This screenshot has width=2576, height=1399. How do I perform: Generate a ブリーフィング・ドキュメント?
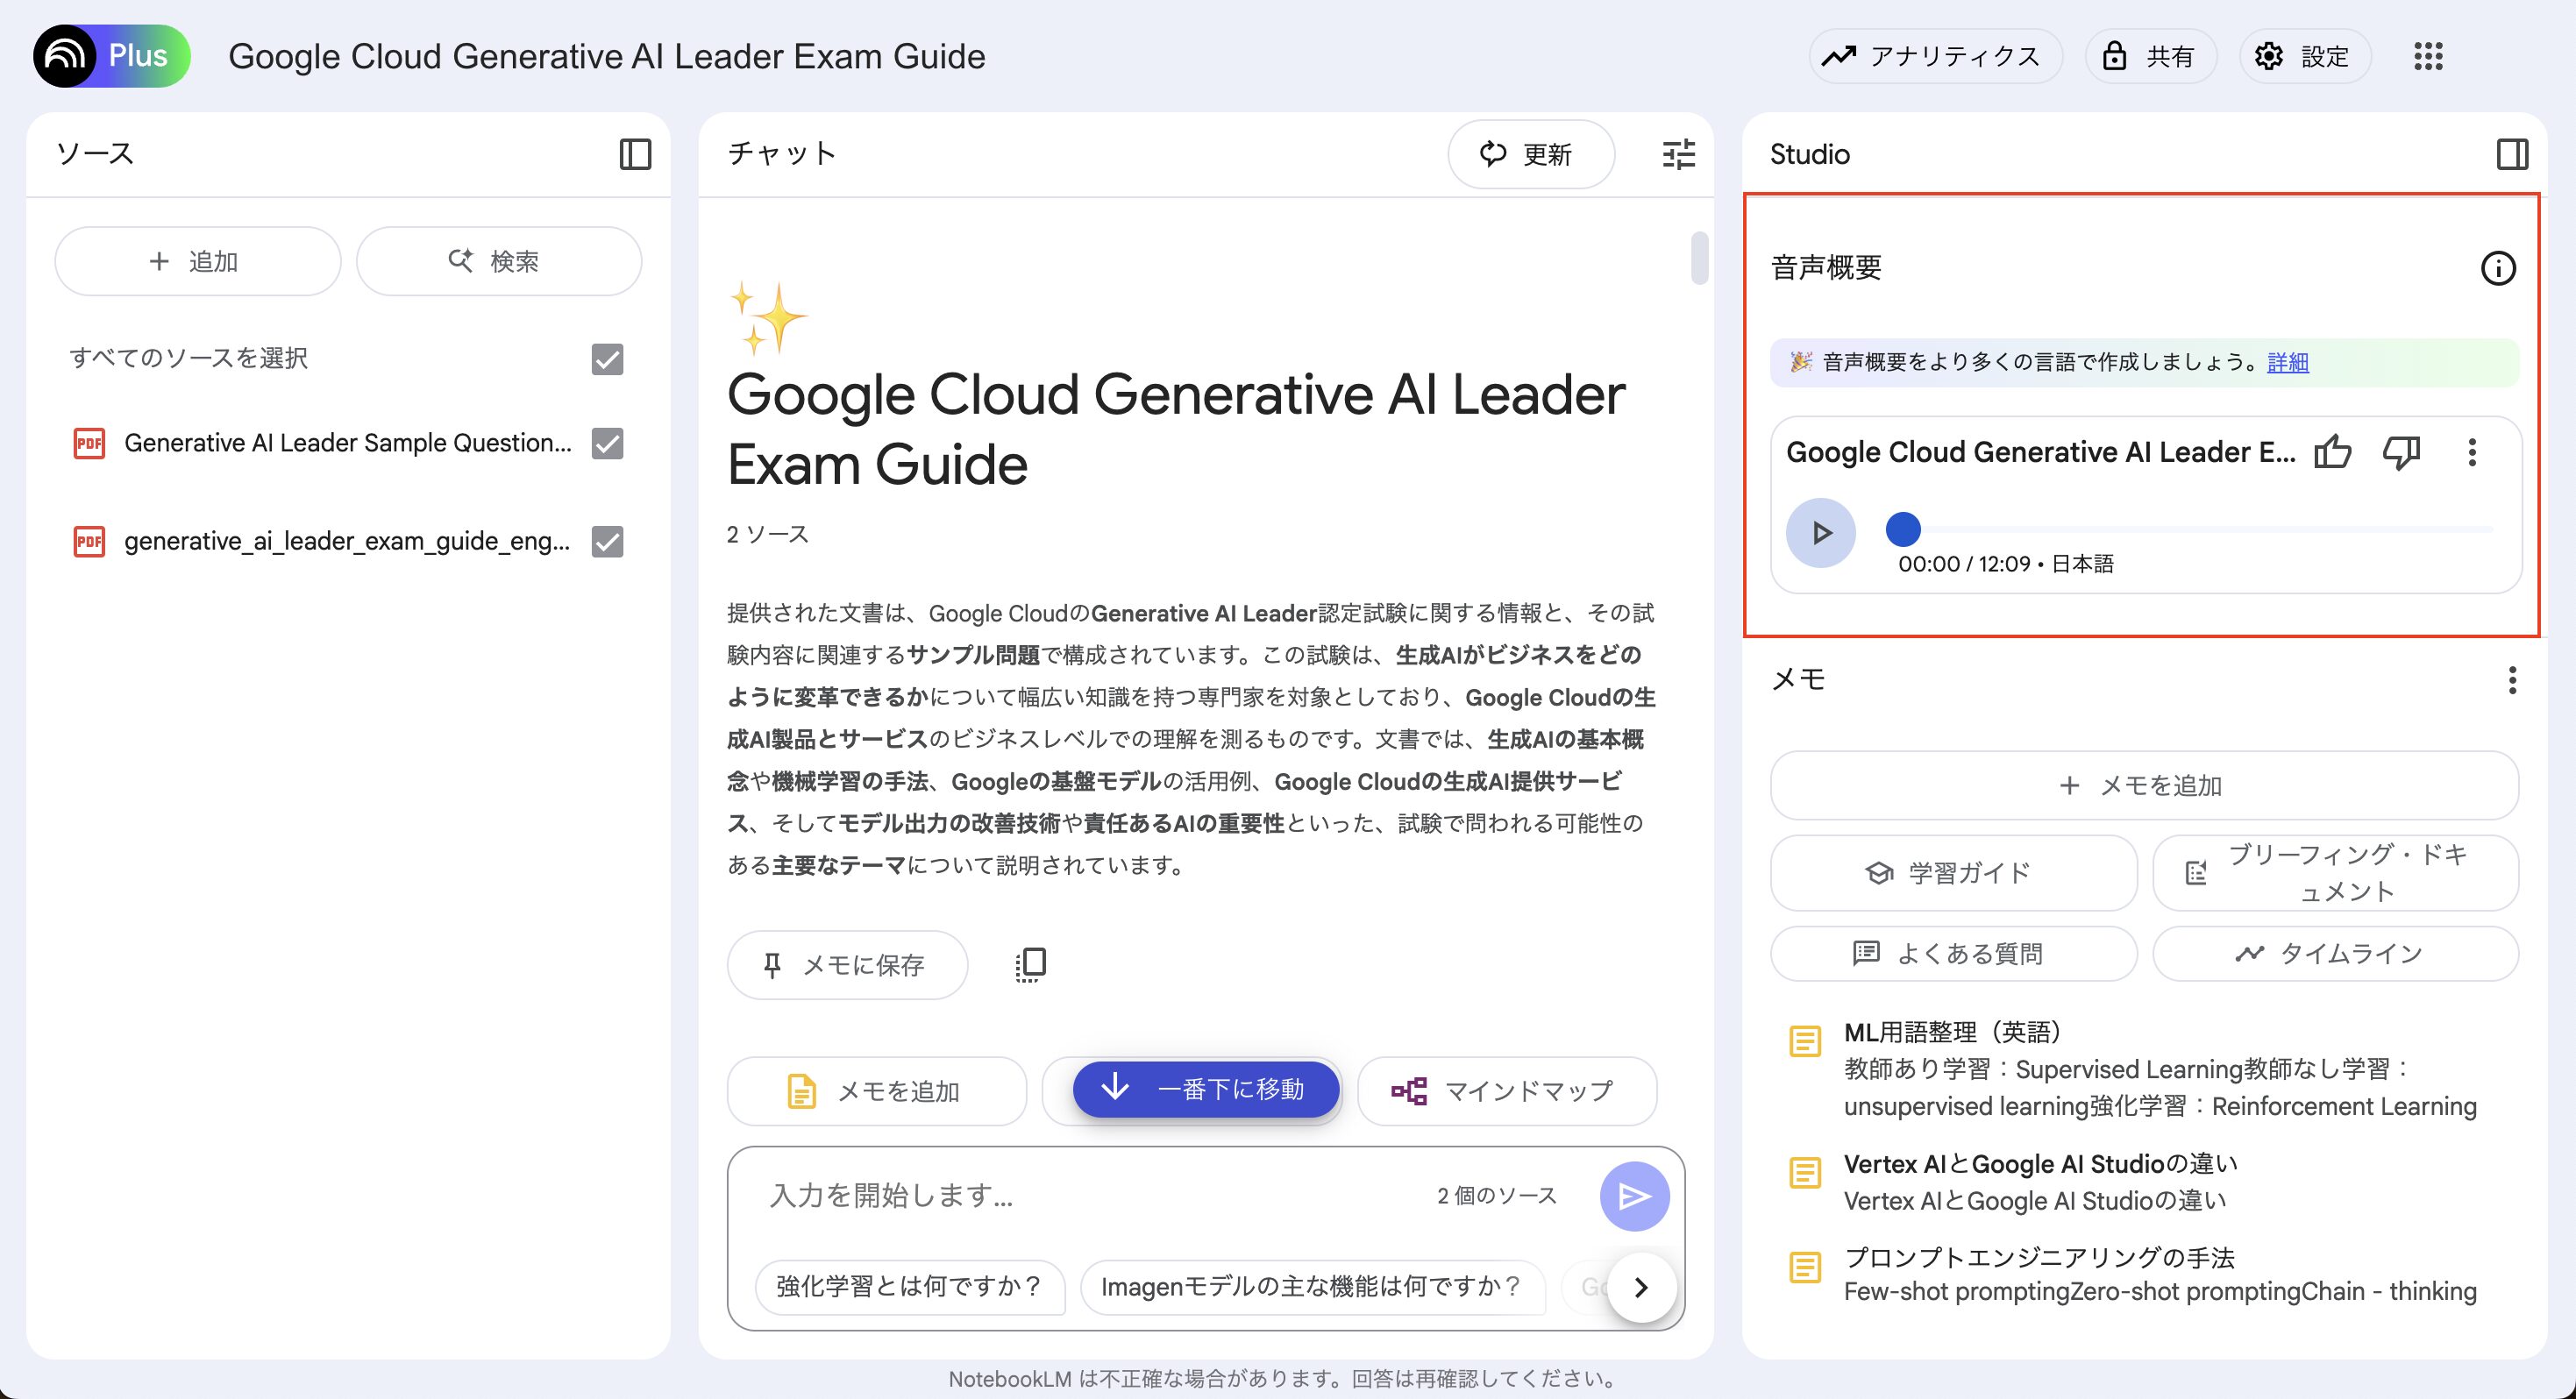(x=2335, y=873)
